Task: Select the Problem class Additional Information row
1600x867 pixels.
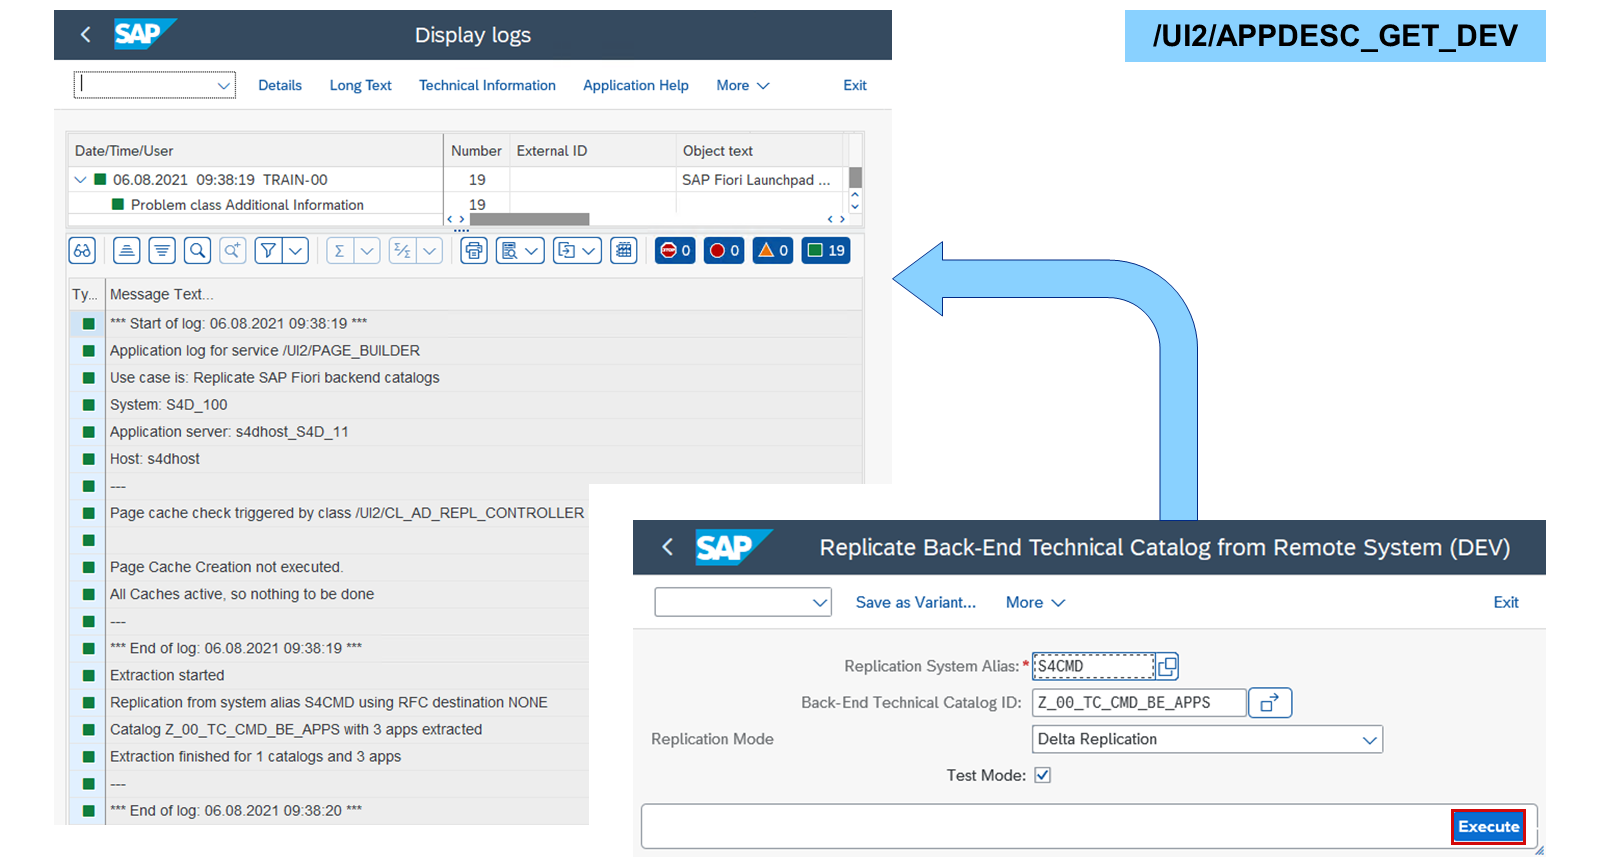Action: point(247,205)
